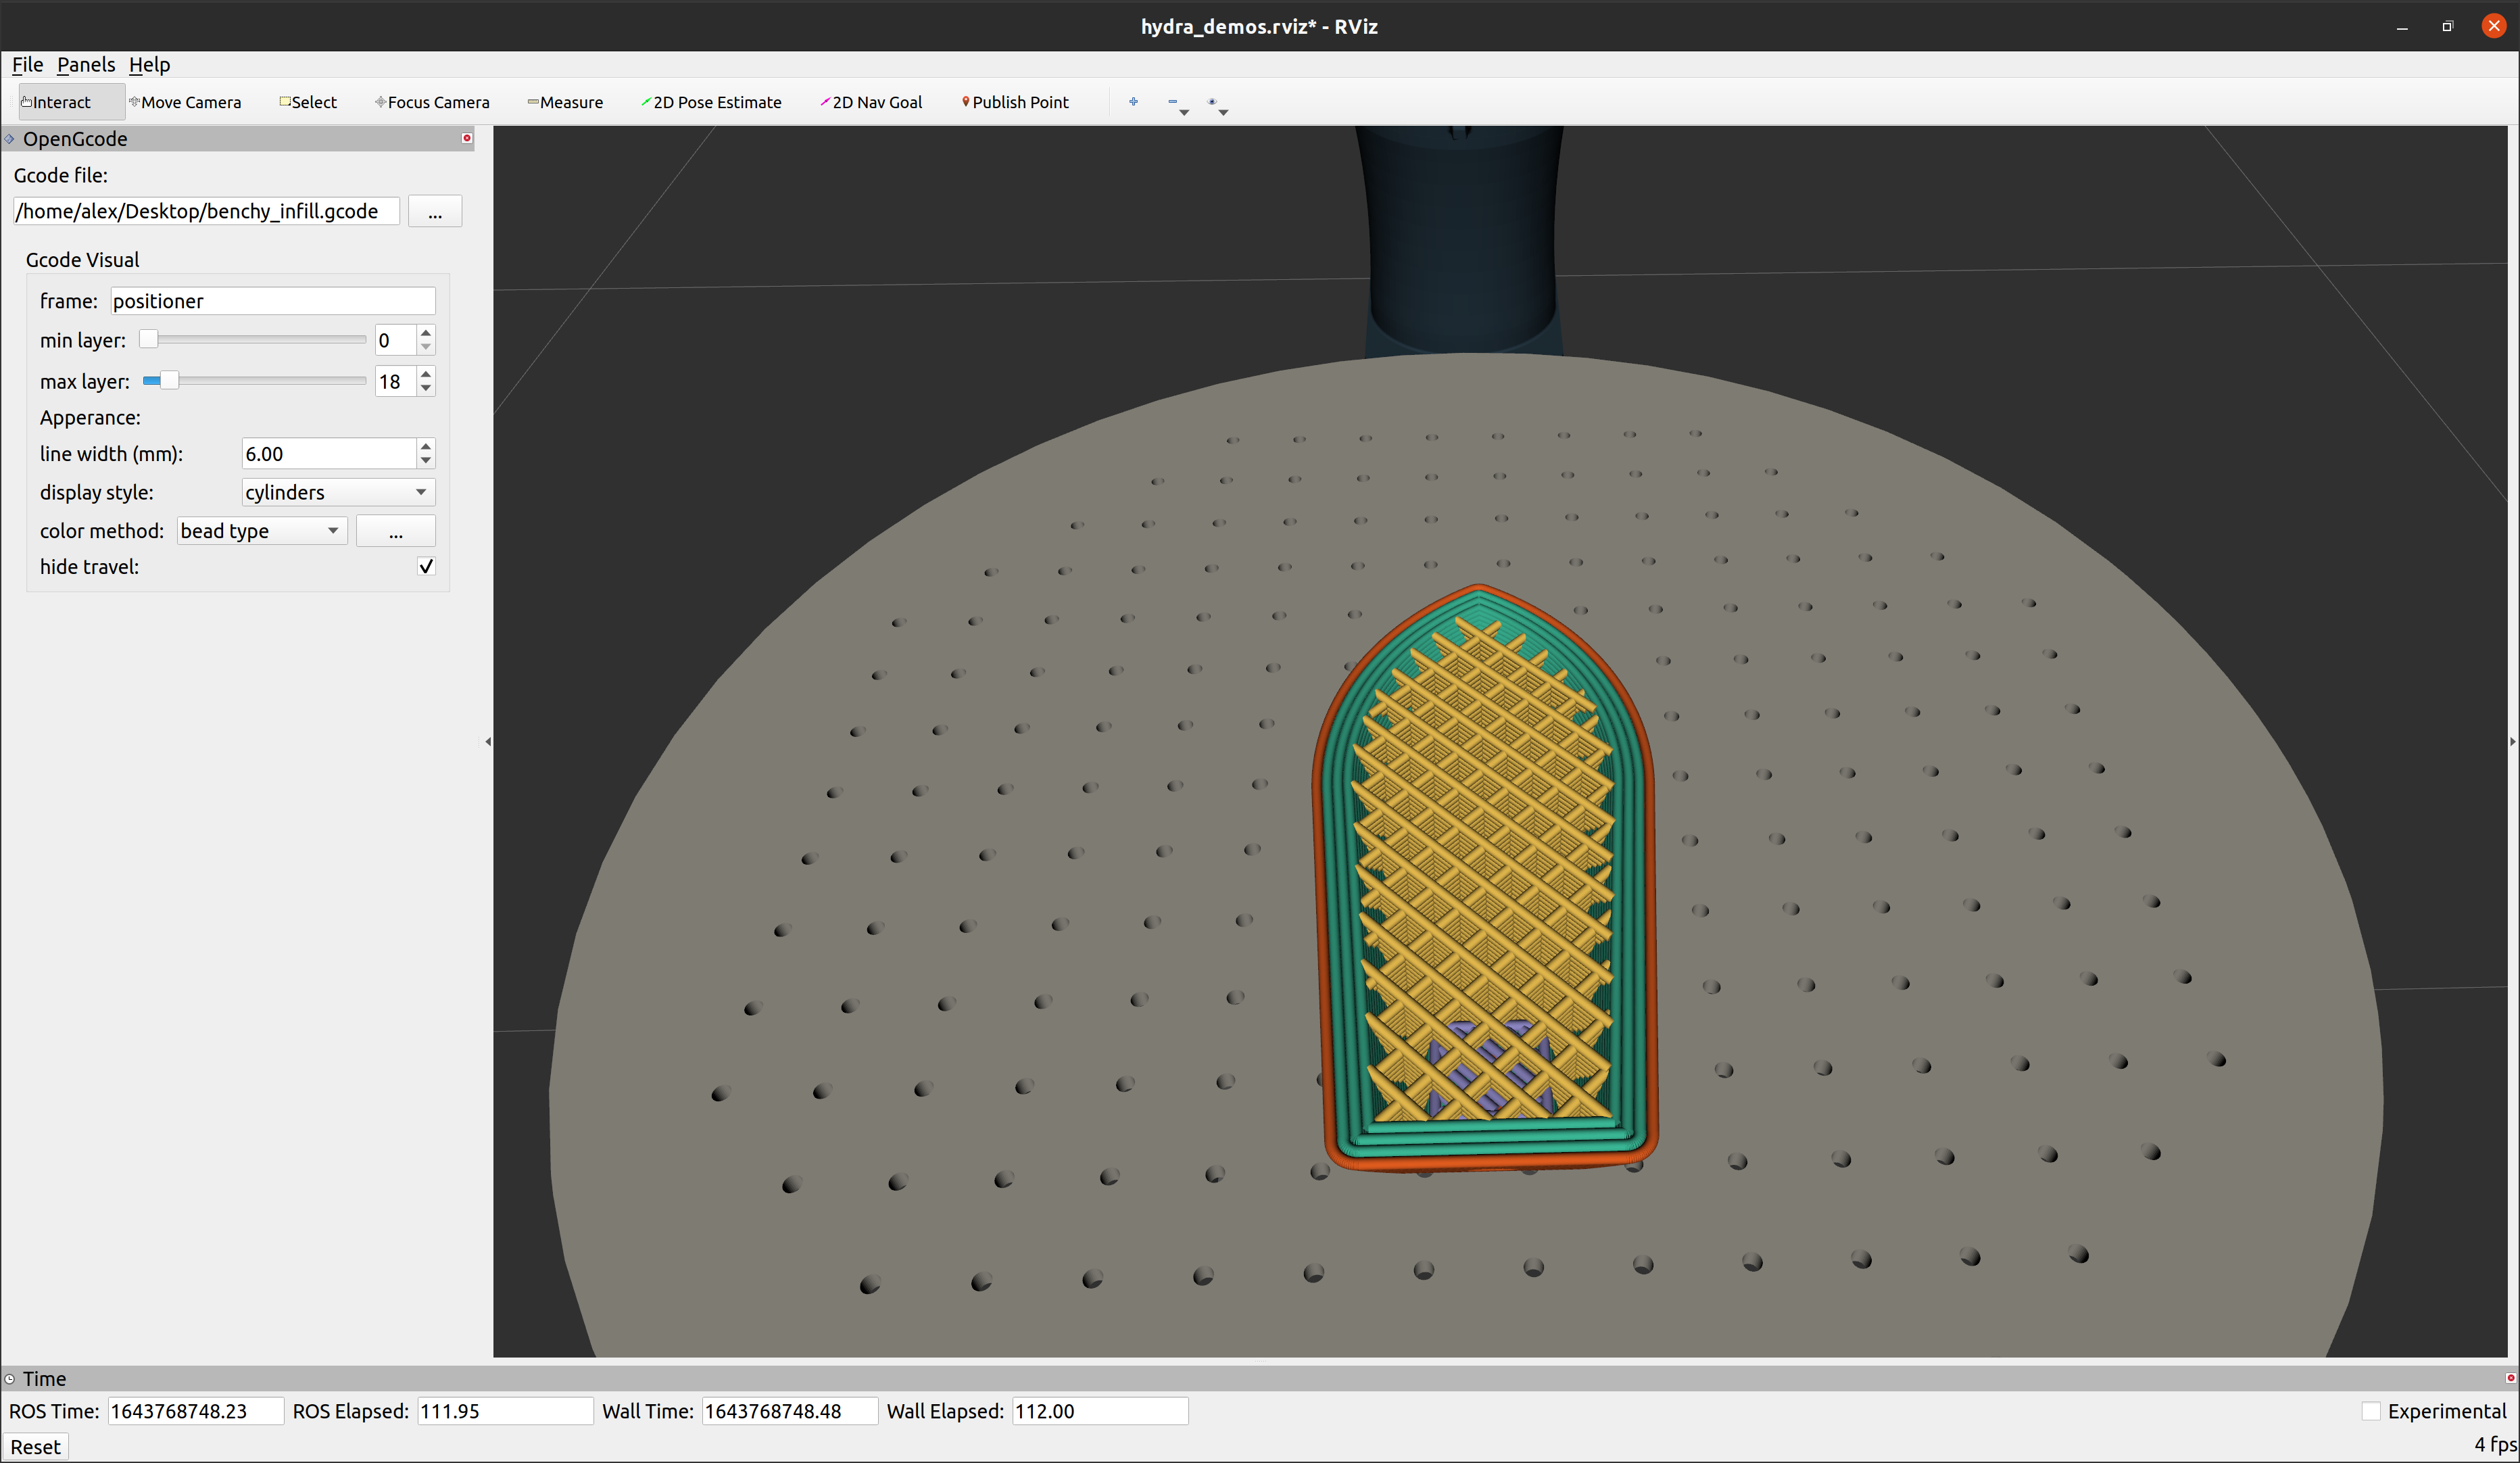
Task: Click the max layer slider handle
Action: tap(169, 381)
